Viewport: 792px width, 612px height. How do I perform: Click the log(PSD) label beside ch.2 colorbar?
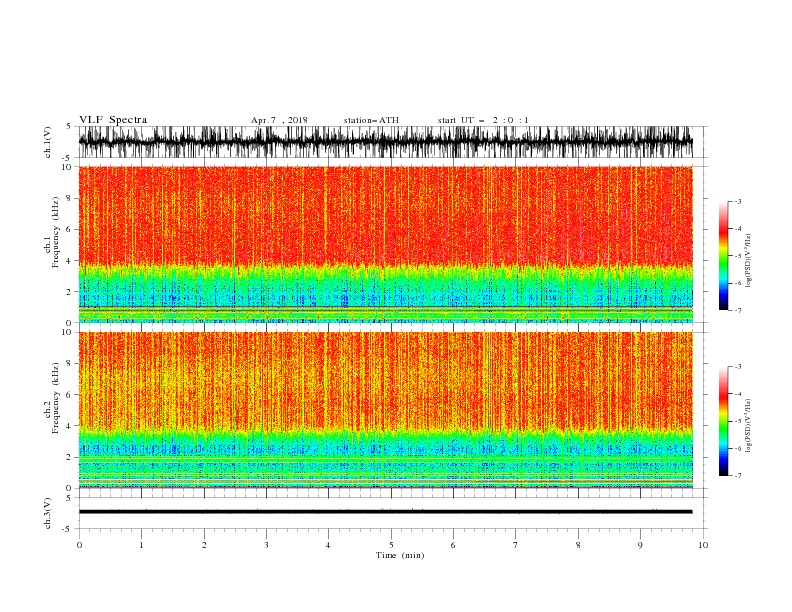pyautogui.click(x=748, y=426)
